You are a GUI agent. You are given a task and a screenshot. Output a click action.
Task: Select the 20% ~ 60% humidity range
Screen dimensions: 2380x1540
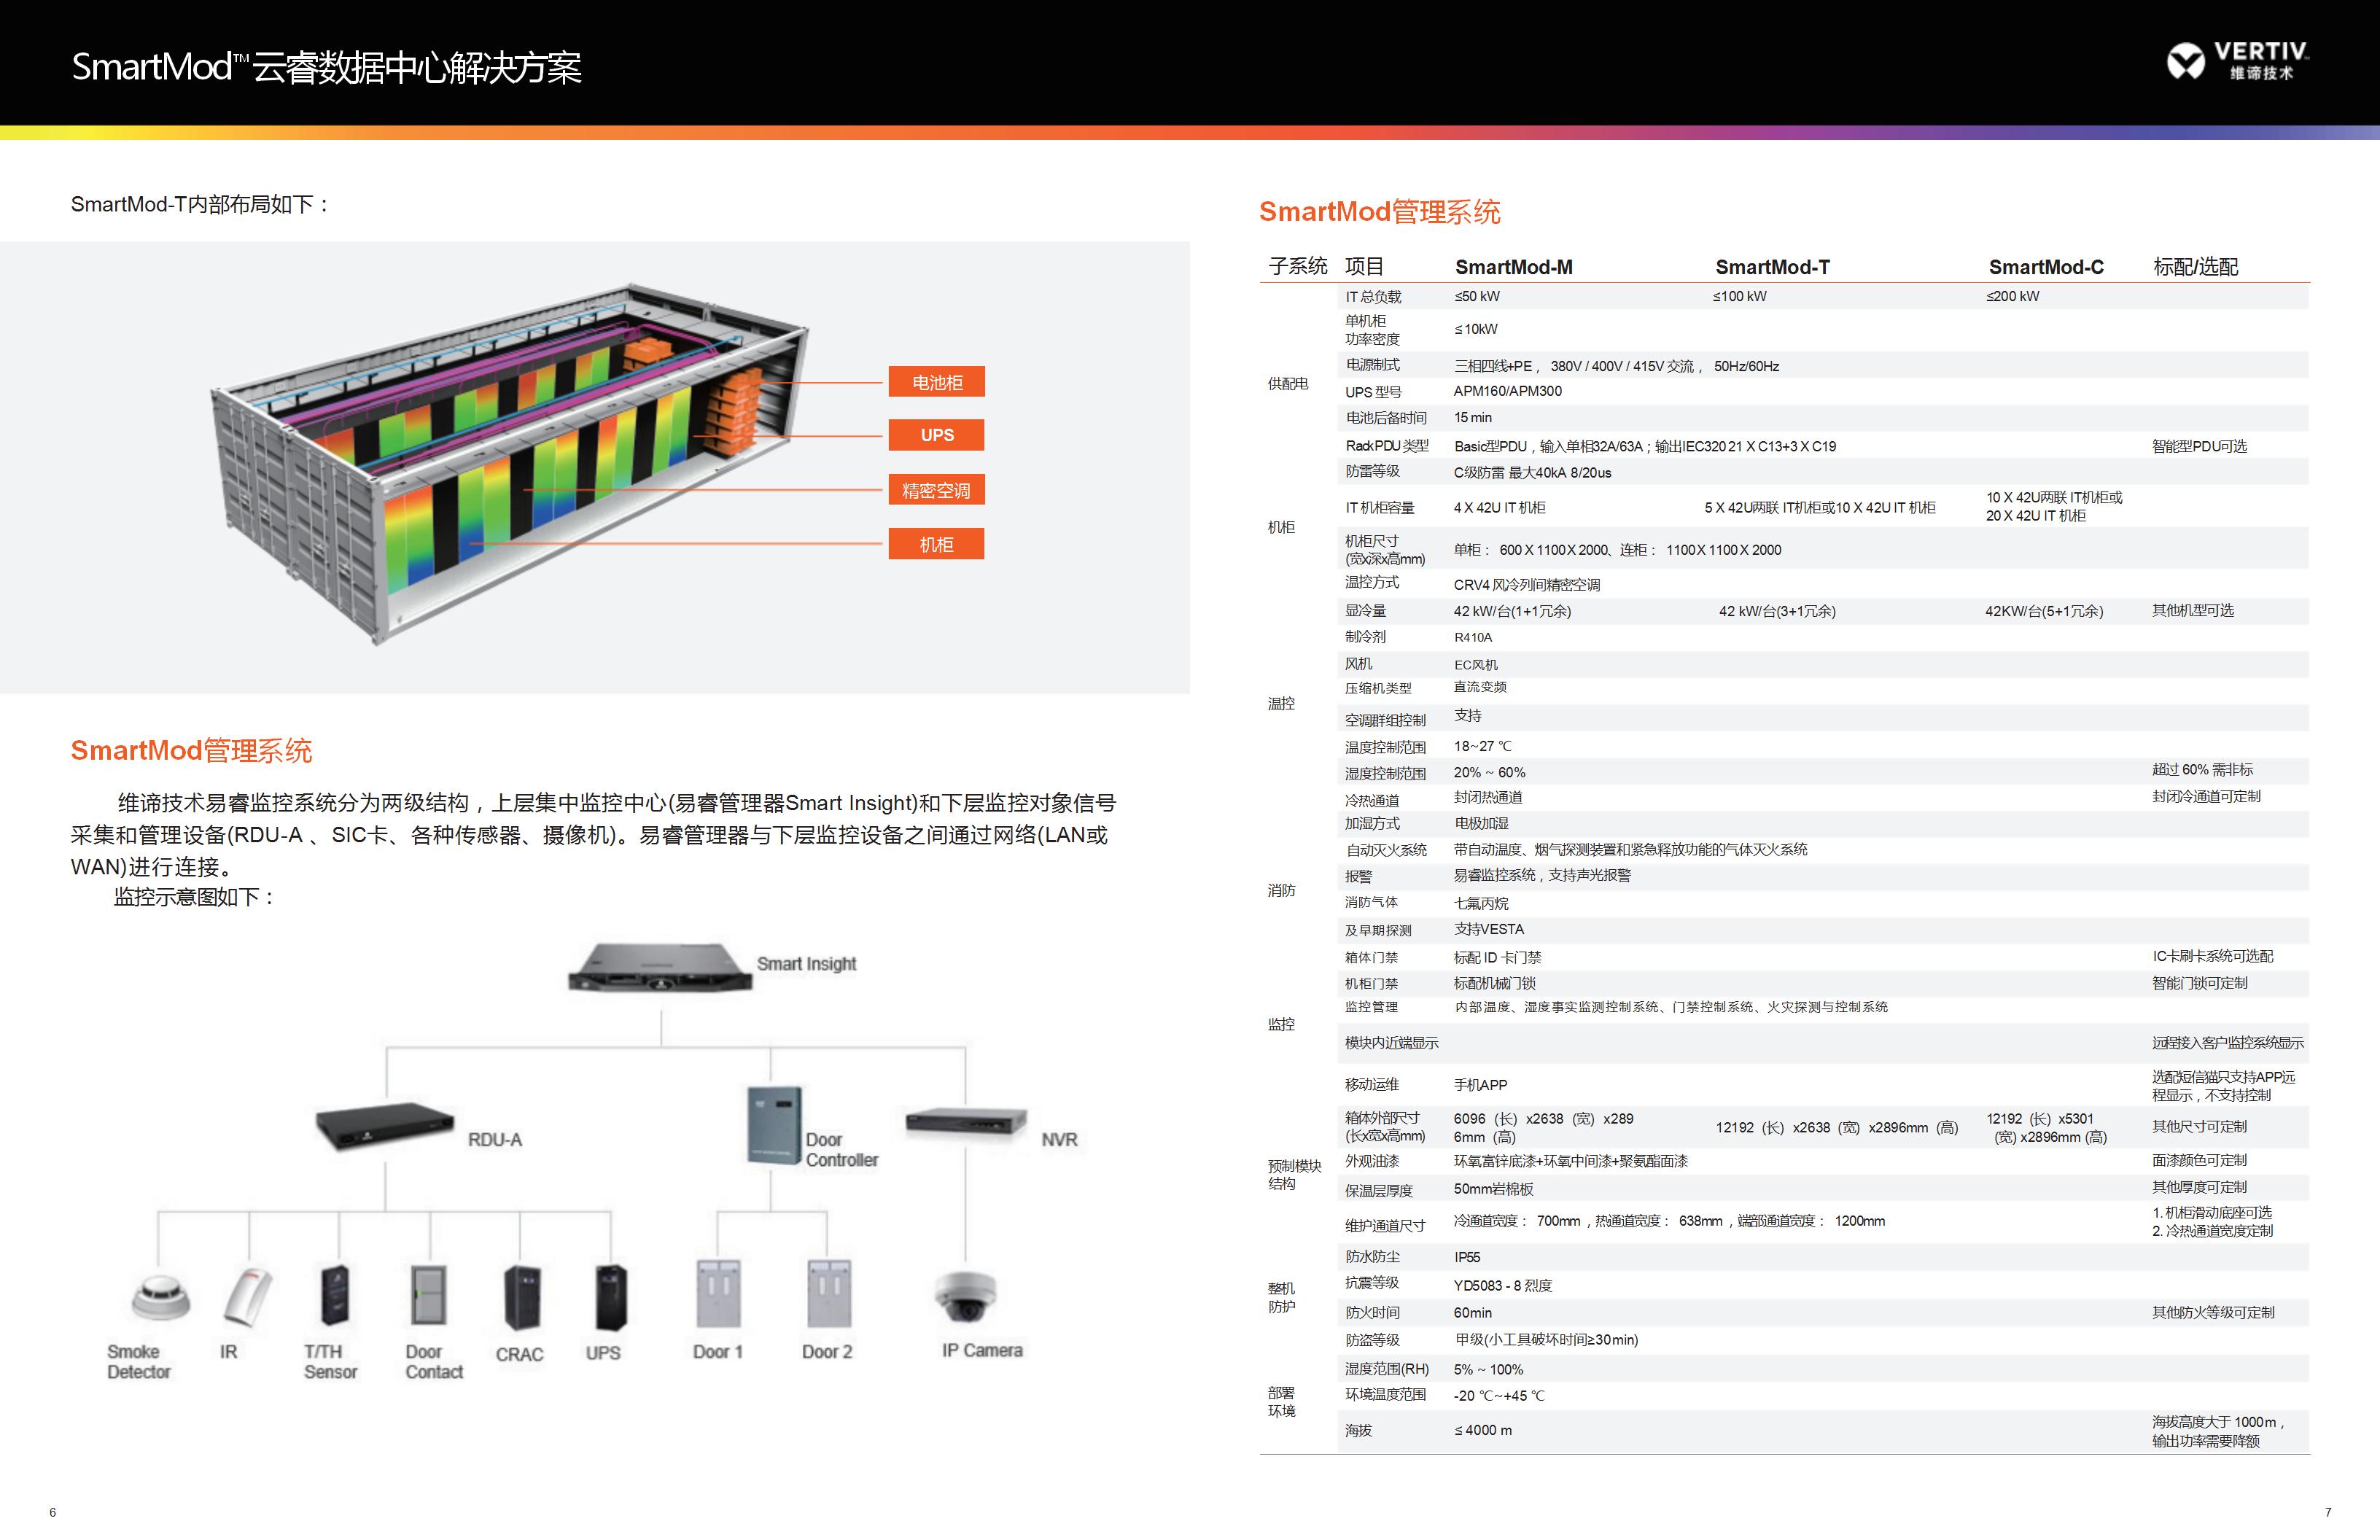(1489, 772)
